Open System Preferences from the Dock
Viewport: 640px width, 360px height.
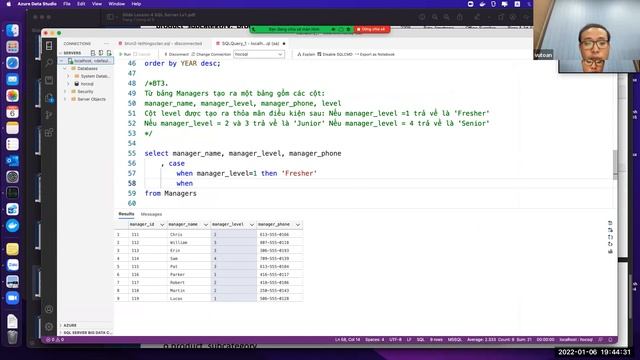click(12, 177)
